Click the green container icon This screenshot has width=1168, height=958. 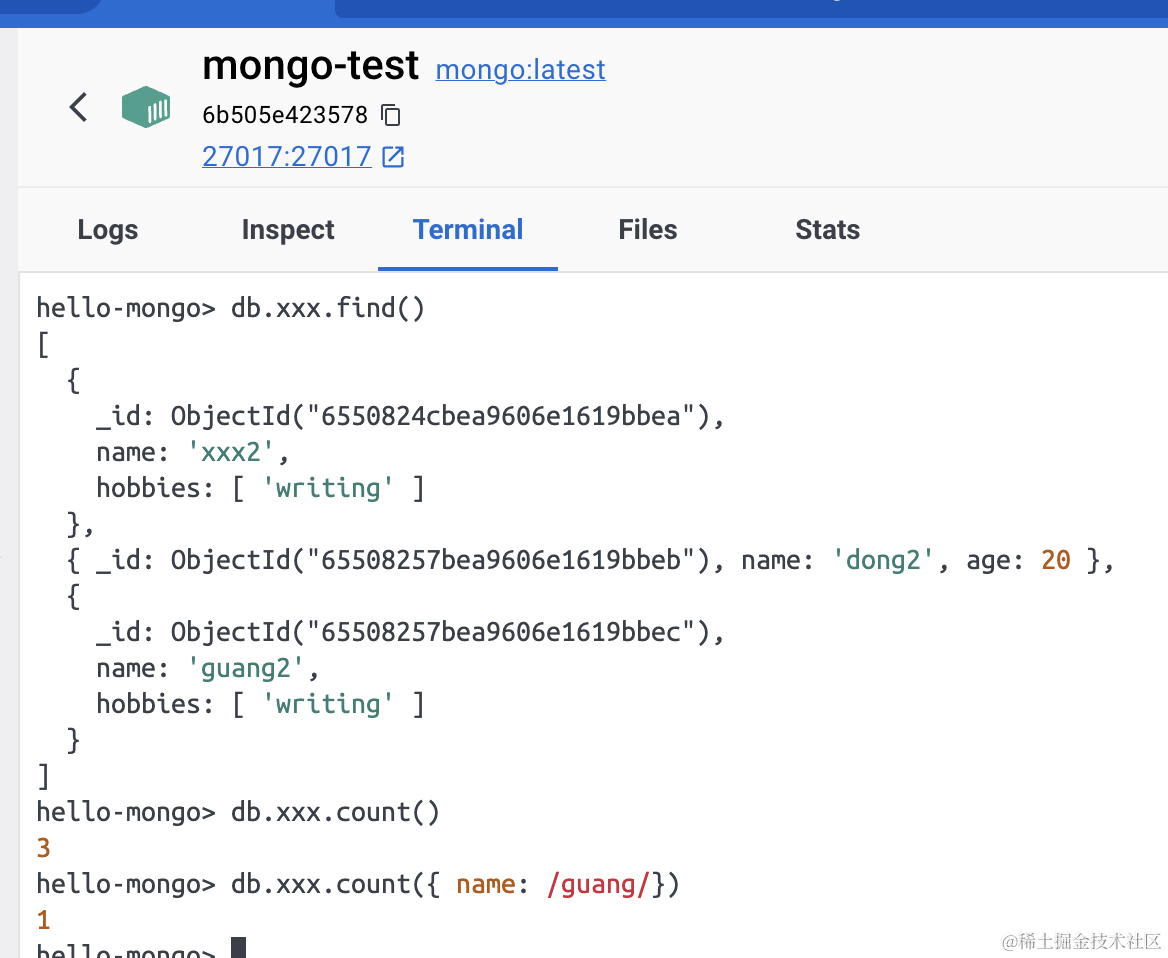point(146,107)
